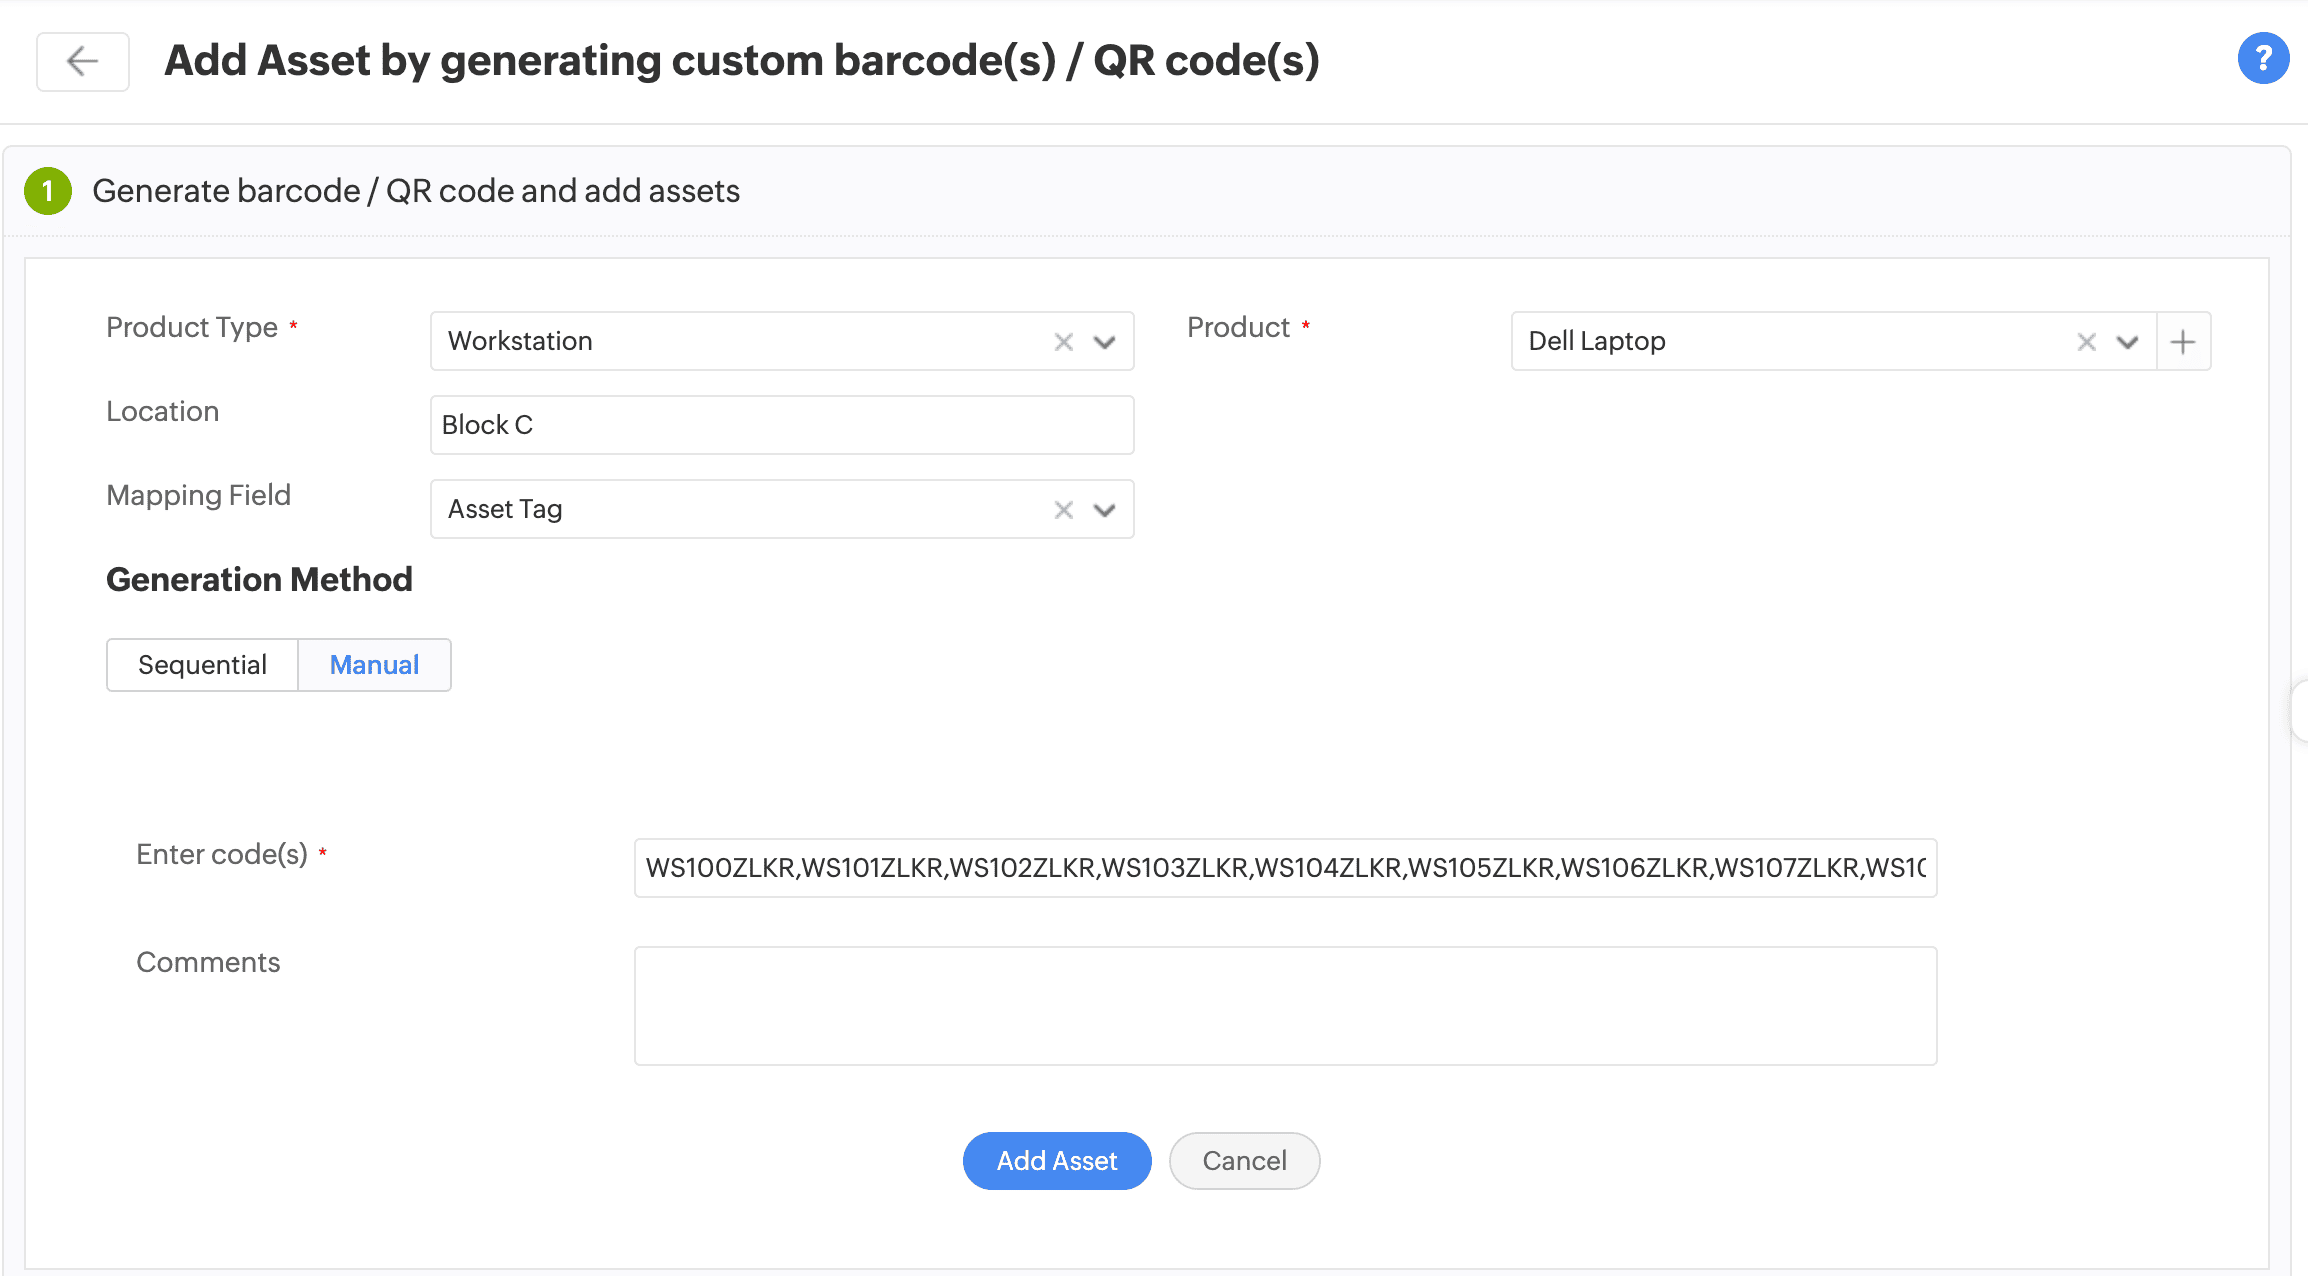2308x1276 pixels.
Task: Clear the Asset Tag mapping field selection
Action: pos(1063,510)
